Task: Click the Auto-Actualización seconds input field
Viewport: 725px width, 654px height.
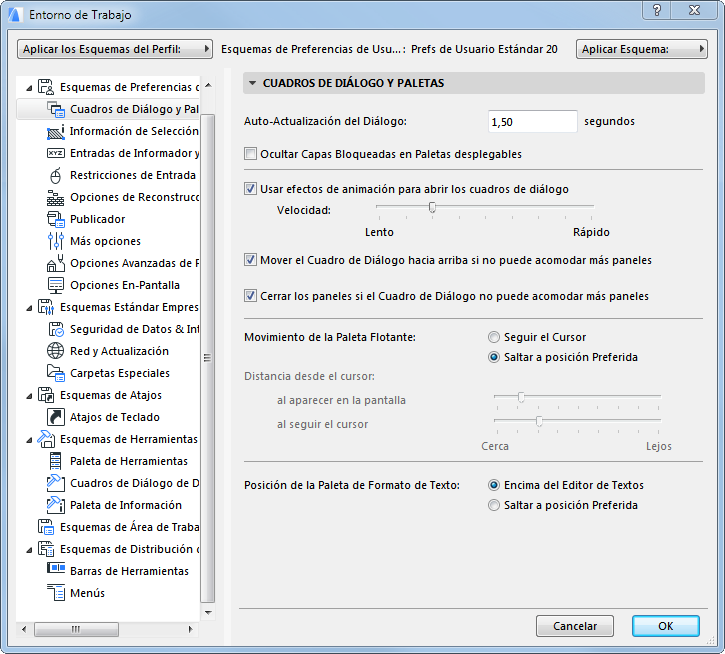Action: coord(533,122)
